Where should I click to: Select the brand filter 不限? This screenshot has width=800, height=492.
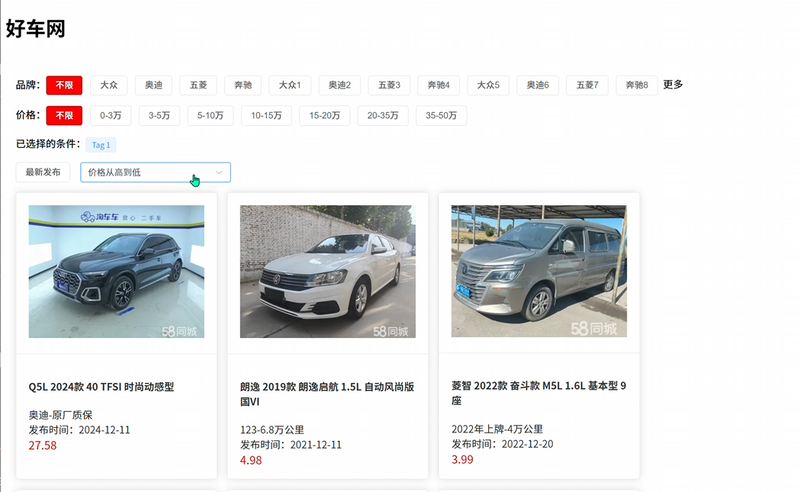(64, 85)
